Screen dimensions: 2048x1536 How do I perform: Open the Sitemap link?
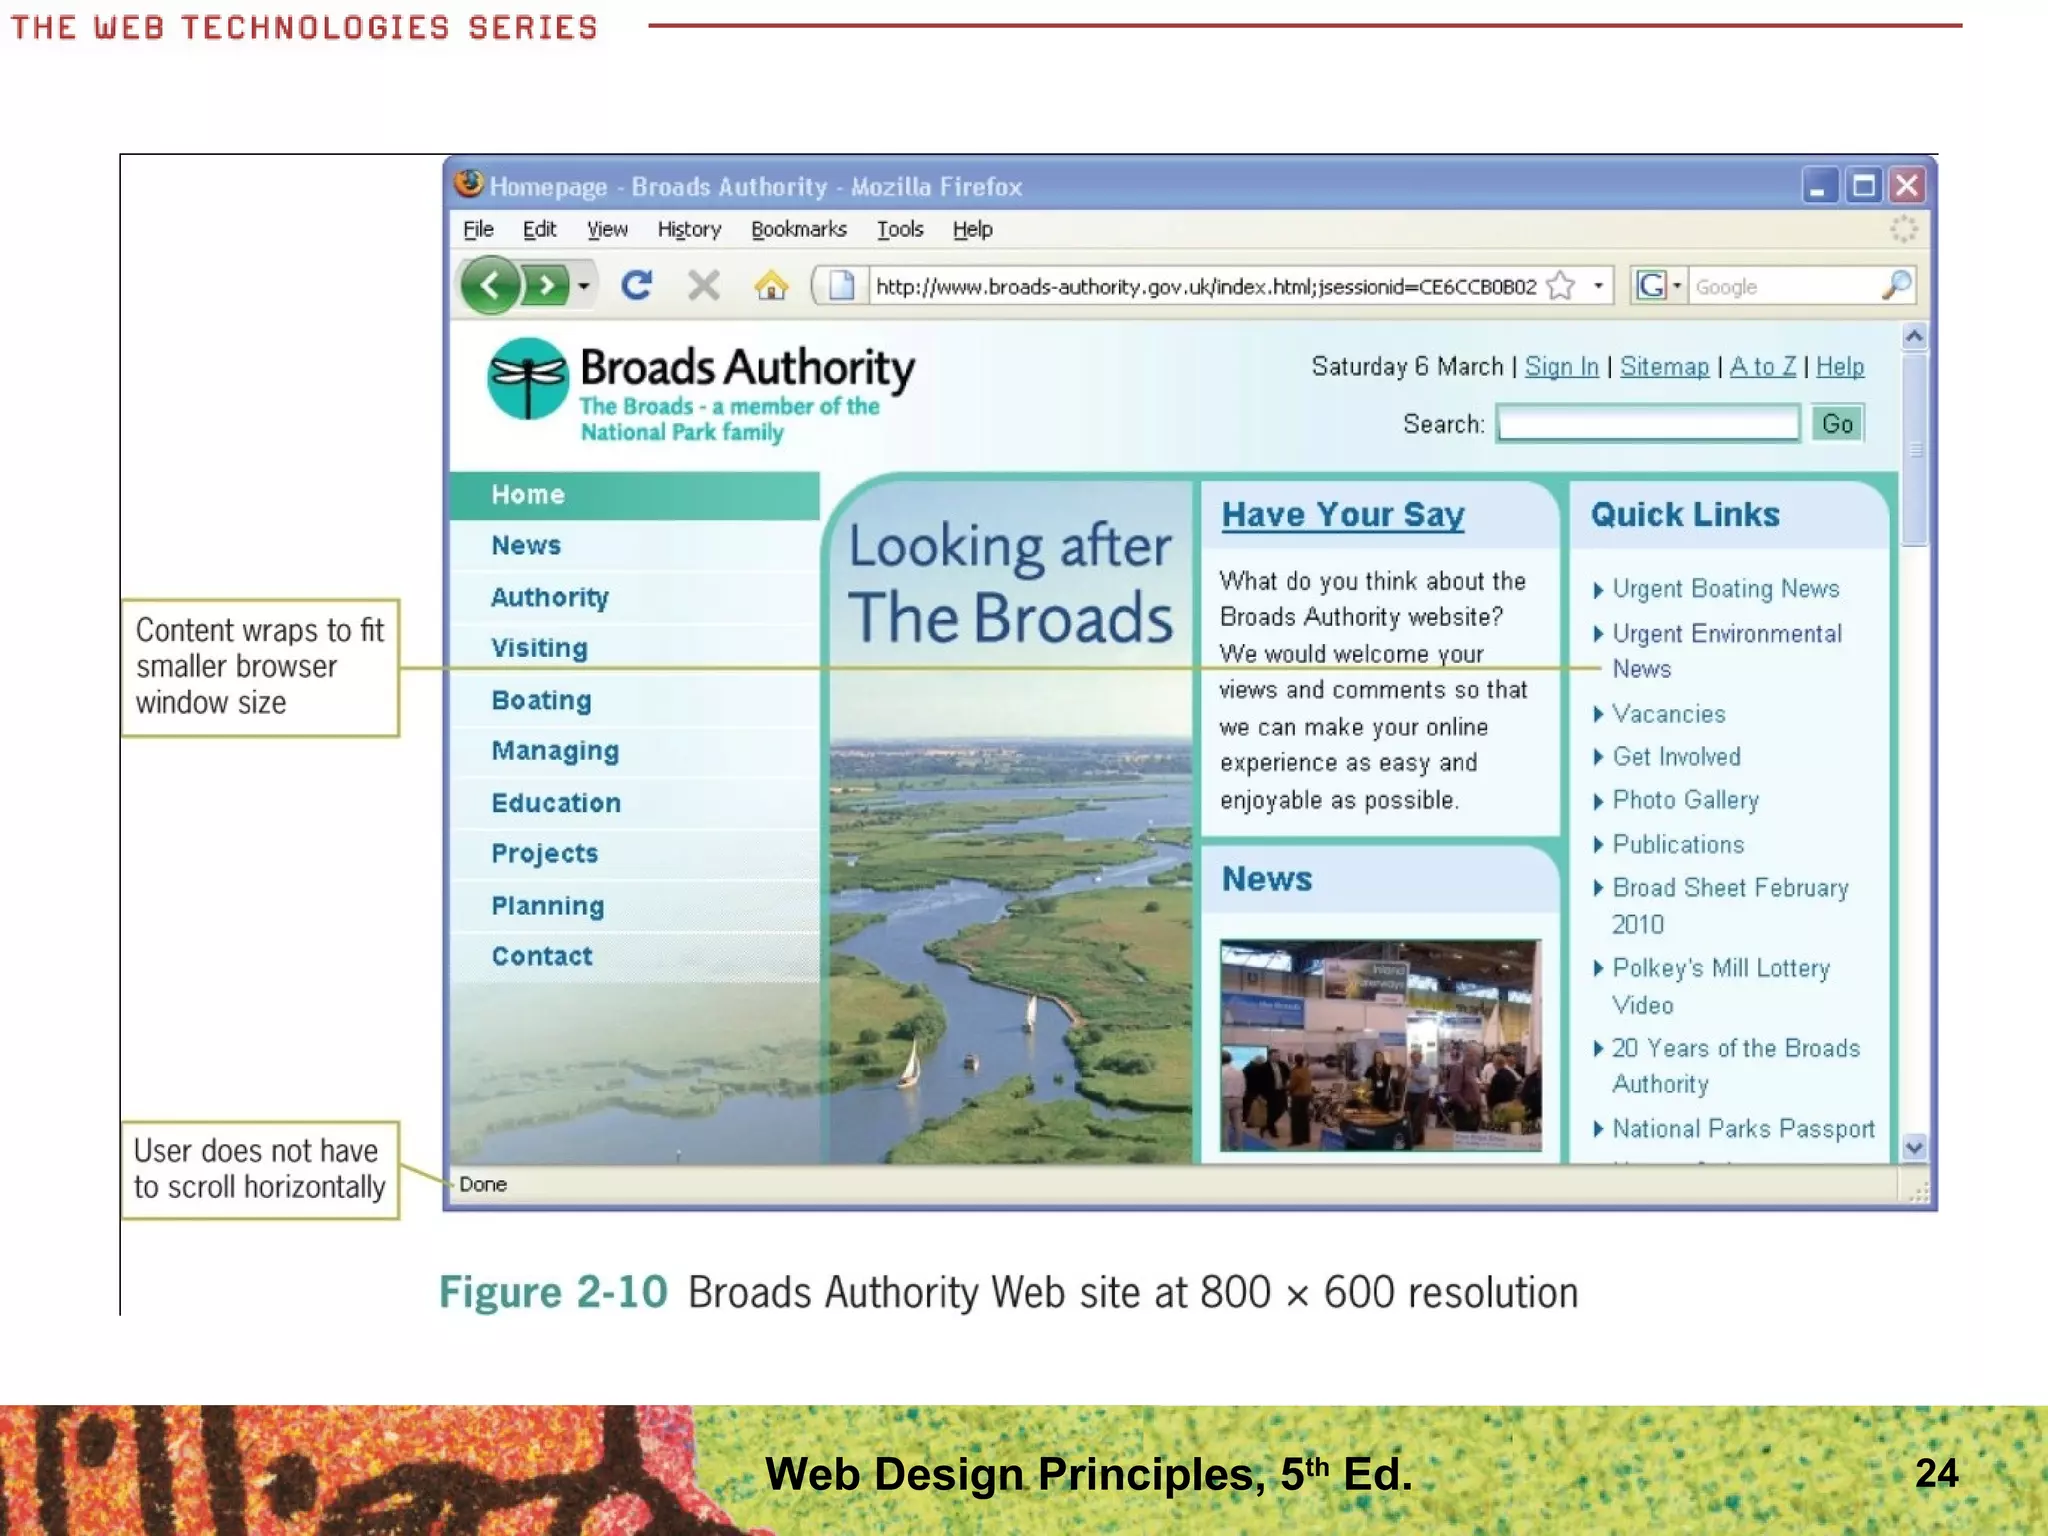point(1664,367)
